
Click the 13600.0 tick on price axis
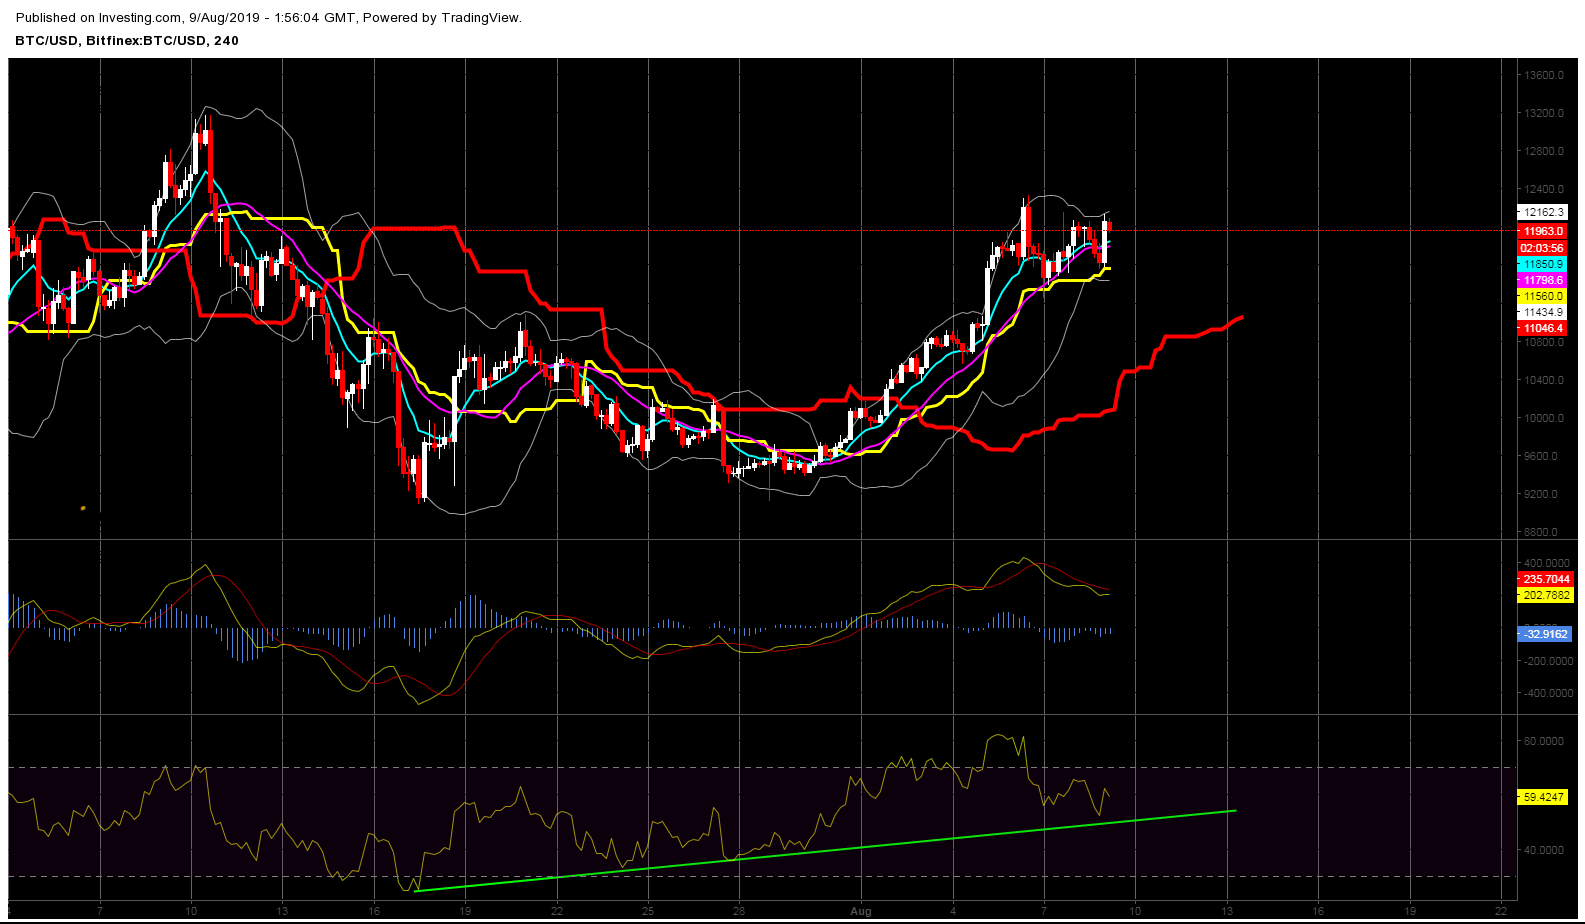coord(1545,75)
